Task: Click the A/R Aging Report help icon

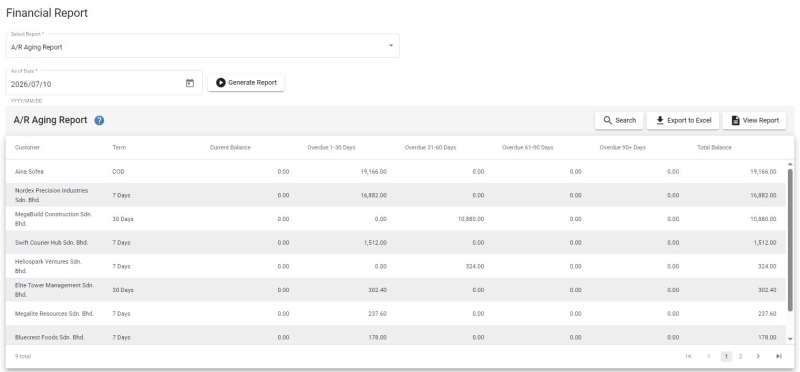Action: pos(99,120)
